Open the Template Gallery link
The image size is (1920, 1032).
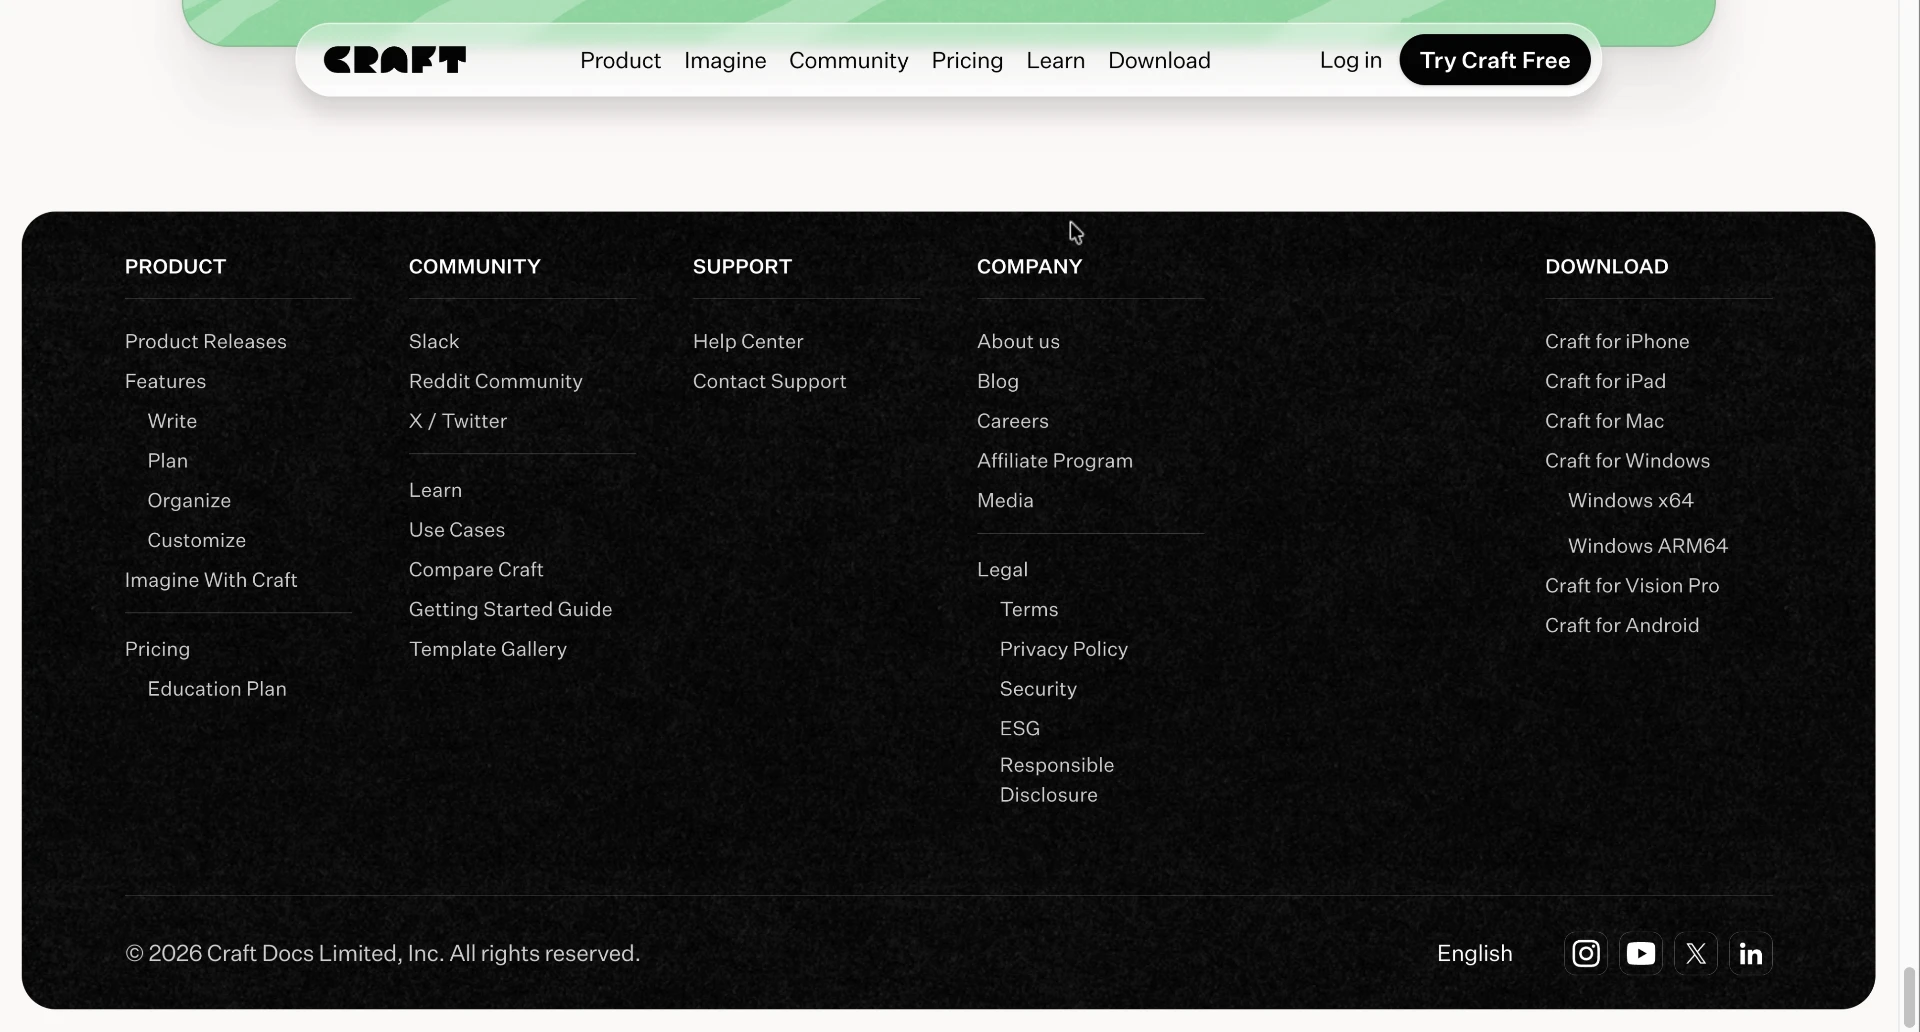[x=488, y=649]
